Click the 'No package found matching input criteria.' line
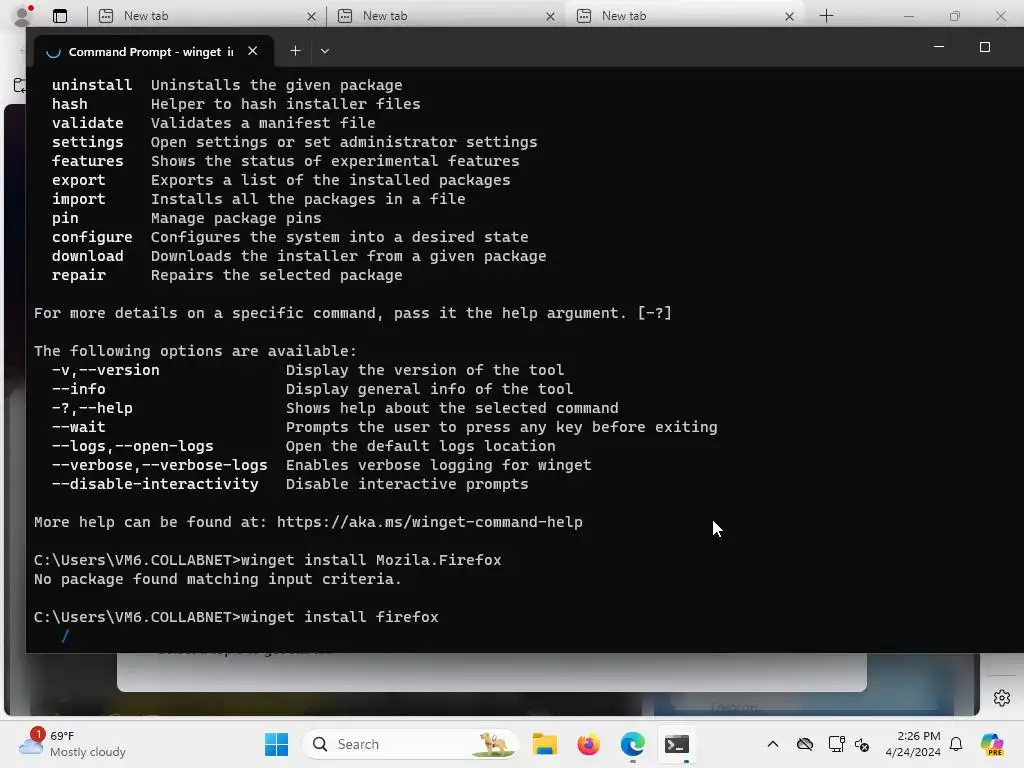 (x=217, y=579)
